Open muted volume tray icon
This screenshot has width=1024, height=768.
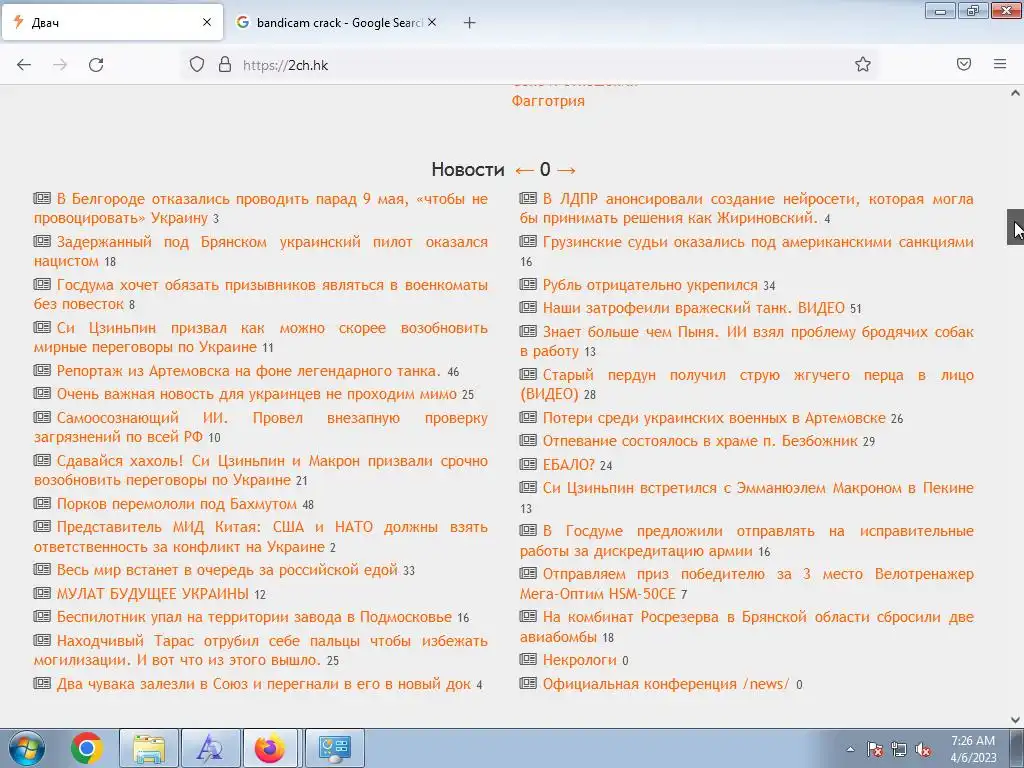[x=923, y=749]
